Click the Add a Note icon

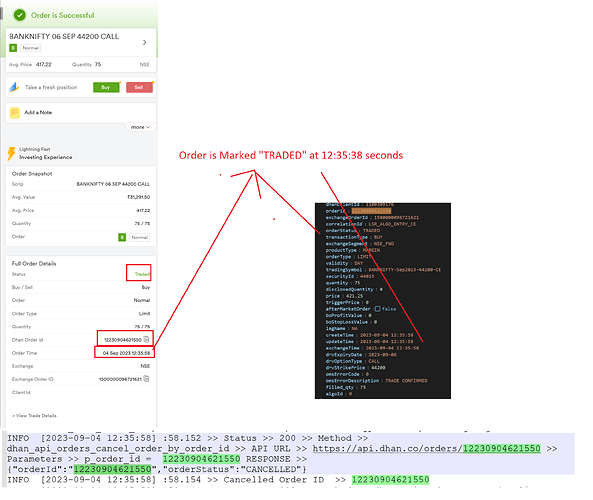coord(15,113)
